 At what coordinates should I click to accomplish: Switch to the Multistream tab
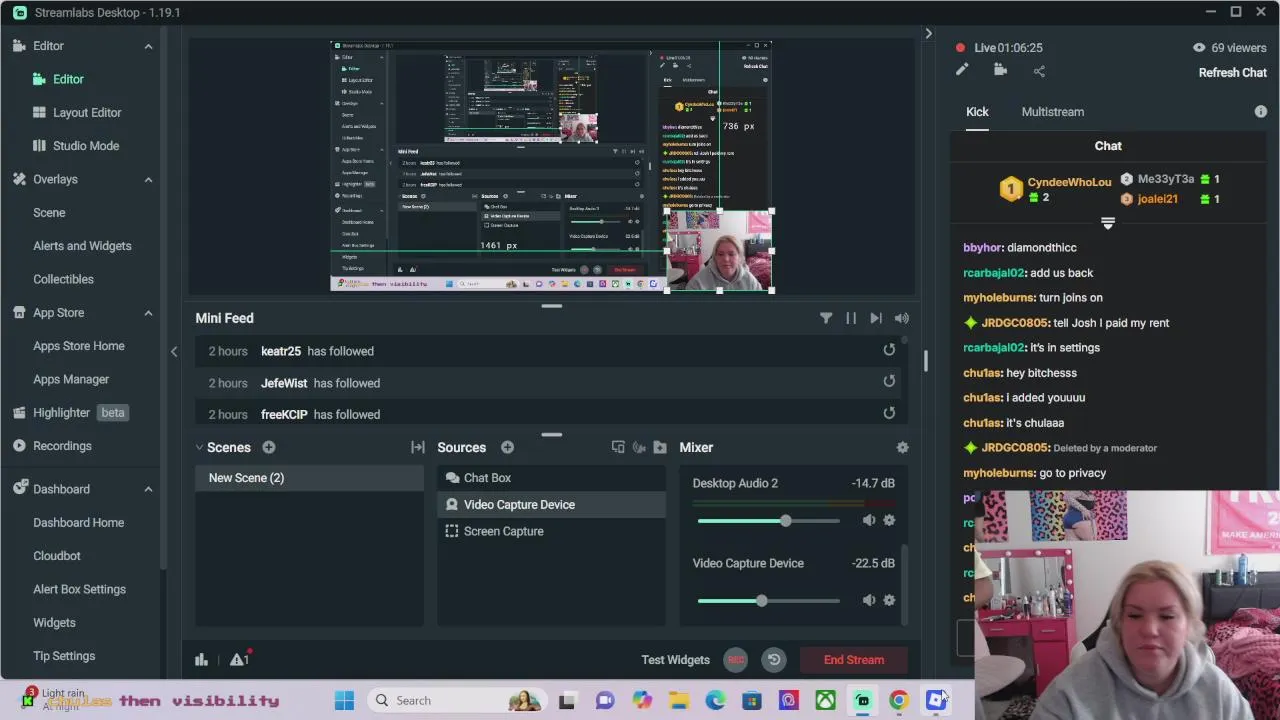(1052, 112)
